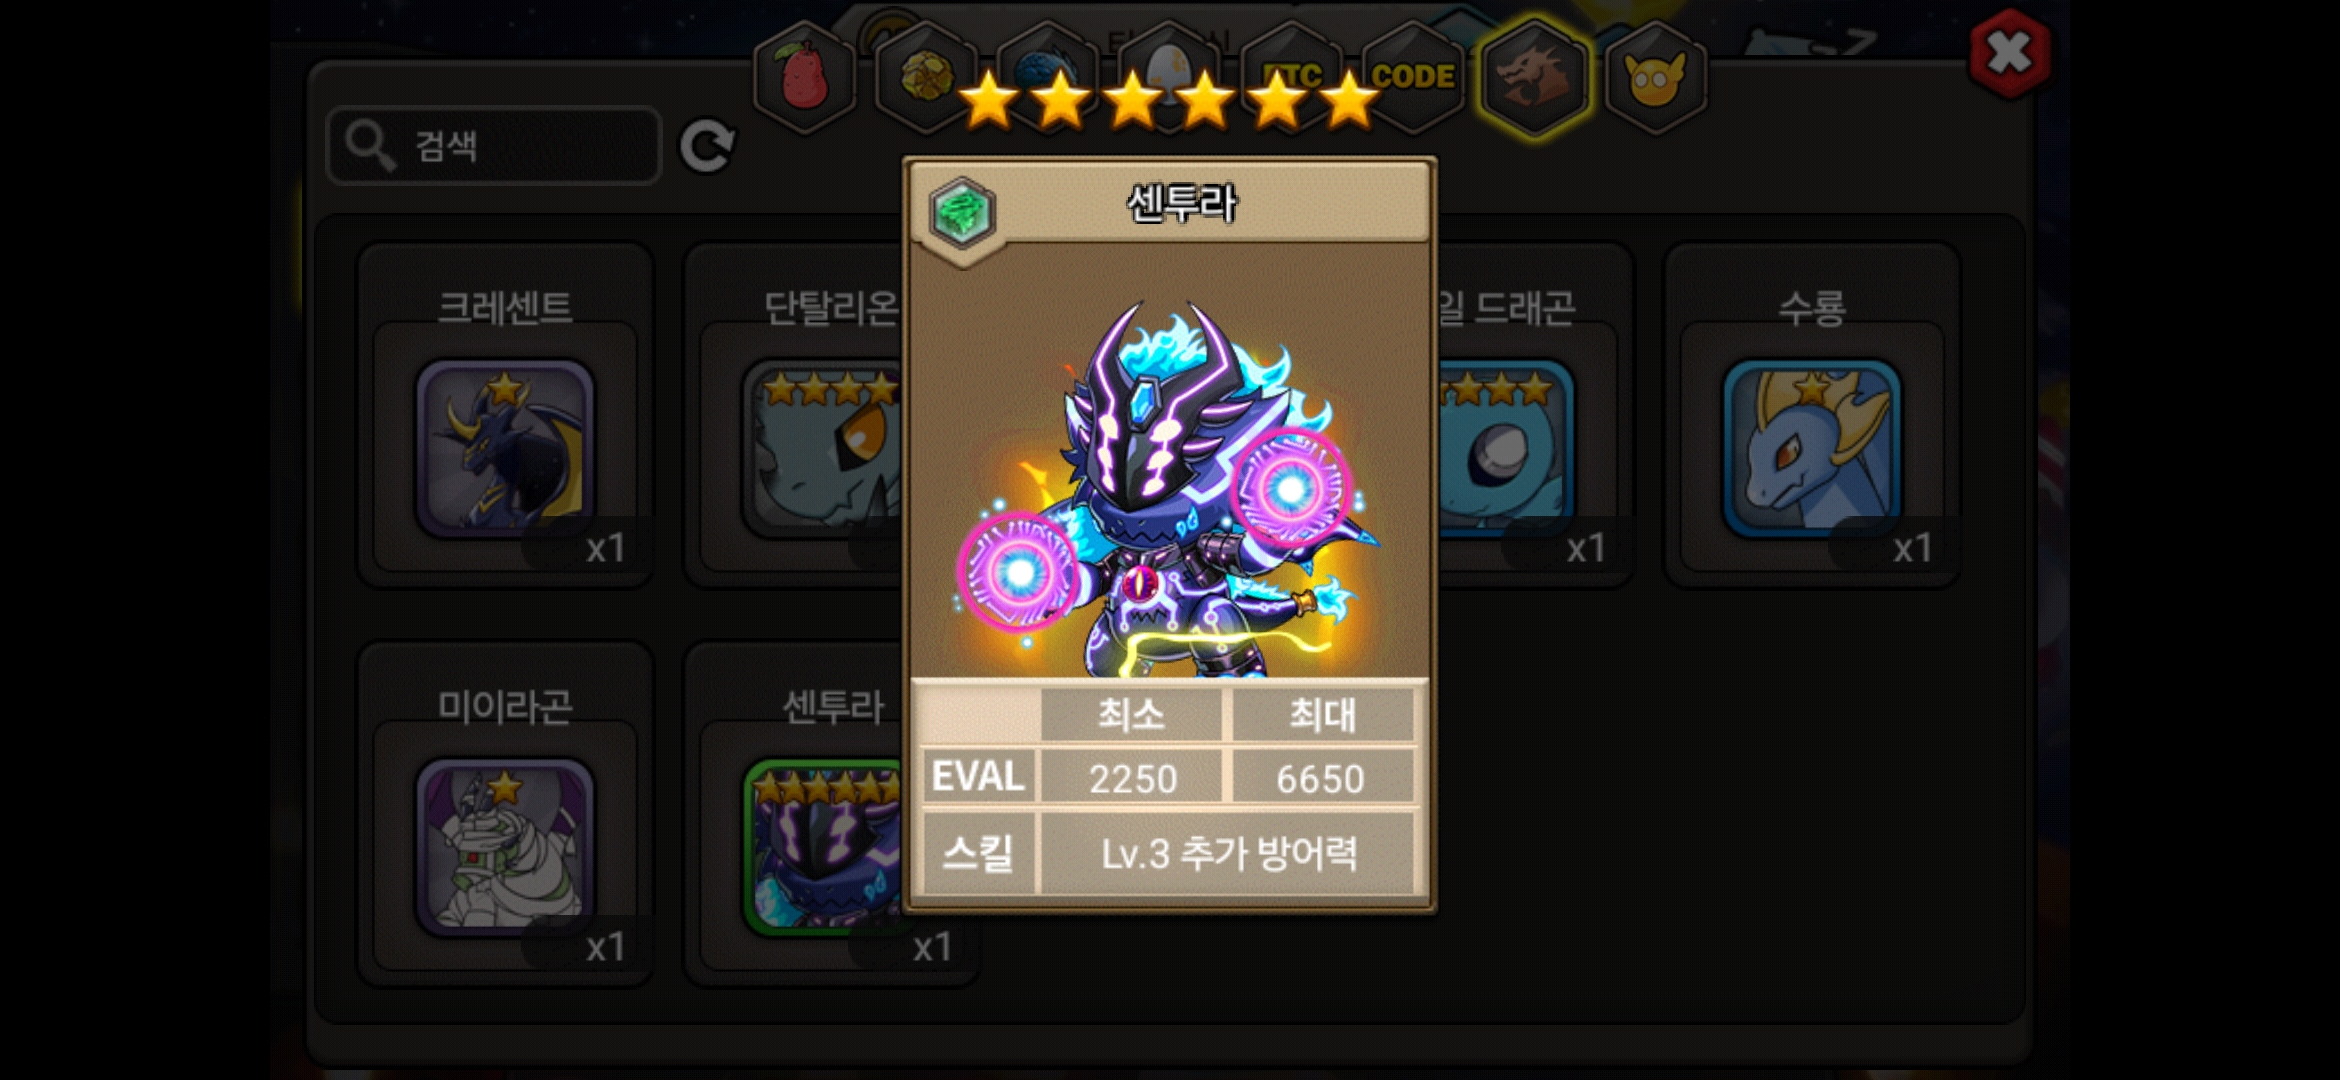Image resolution: width=2340 pixels, height=1080 pixels.
Task: Open the red fruit category tab
Action: tap(805, 77)
